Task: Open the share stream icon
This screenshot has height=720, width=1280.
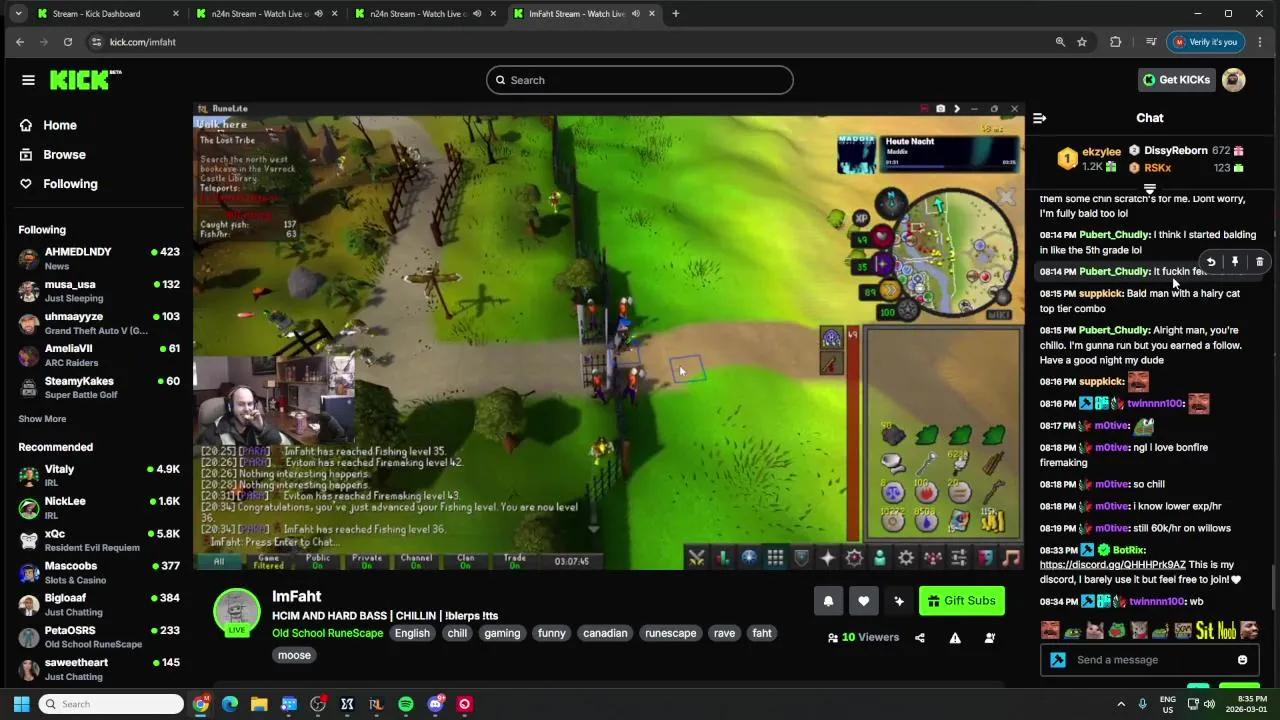Action: pyautogui.click(x=920, y=638)
